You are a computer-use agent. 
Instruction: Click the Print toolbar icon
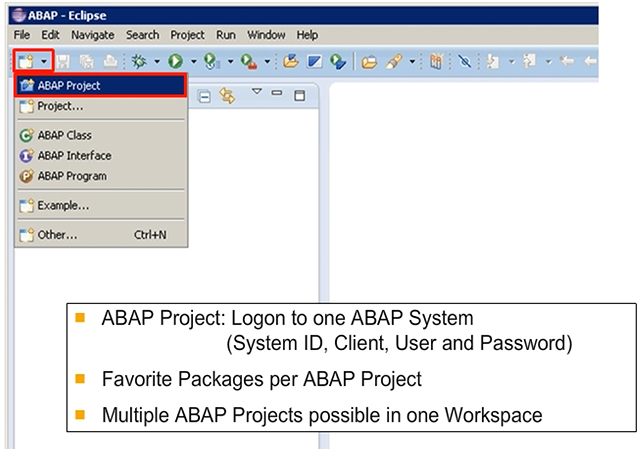111,61
